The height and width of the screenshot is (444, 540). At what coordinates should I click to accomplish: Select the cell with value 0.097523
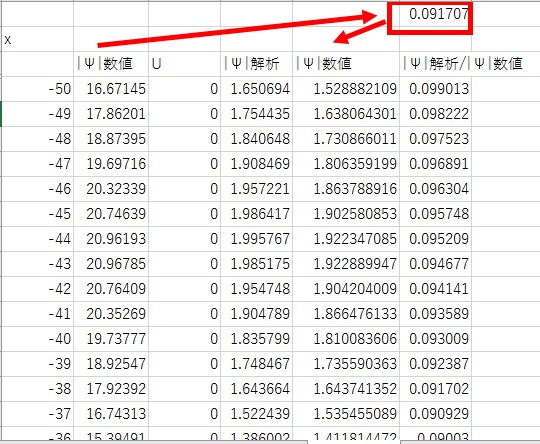[x=435, y=139]
